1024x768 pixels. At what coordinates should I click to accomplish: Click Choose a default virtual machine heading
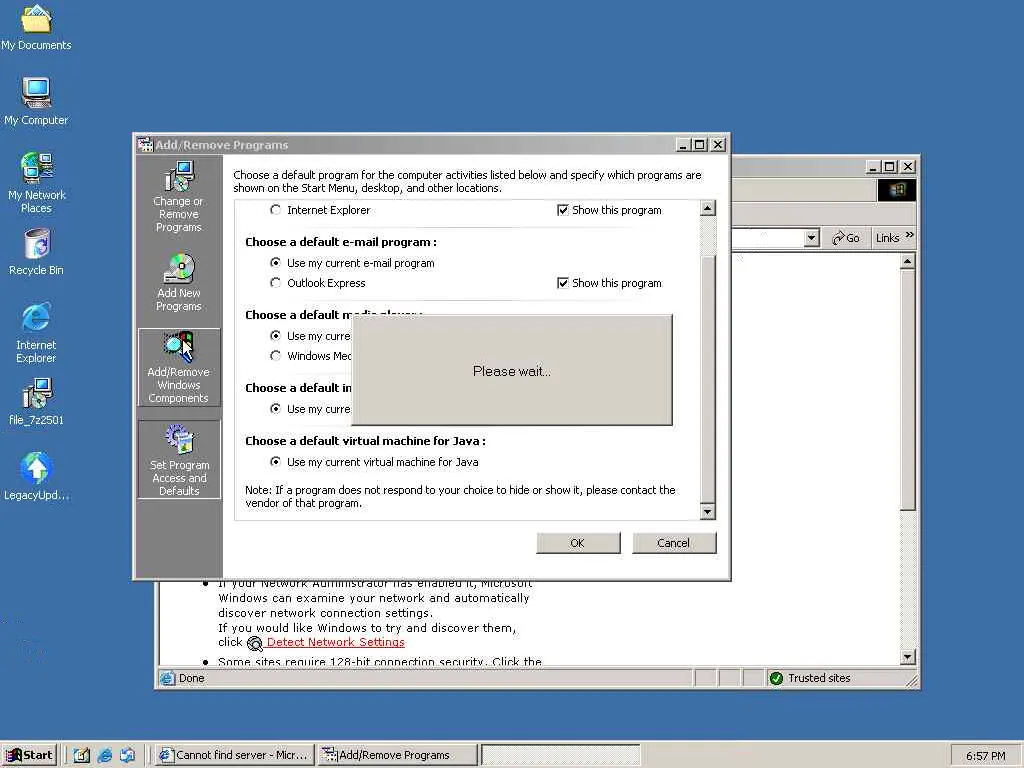point(365,441)
